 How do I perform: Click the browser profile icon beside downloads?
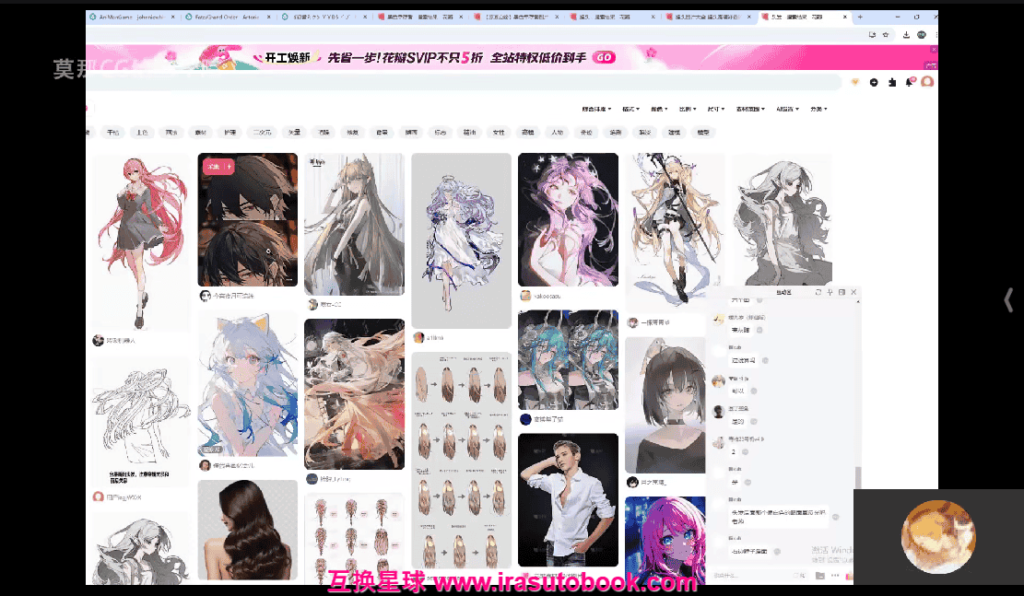[x=921, y=35]
